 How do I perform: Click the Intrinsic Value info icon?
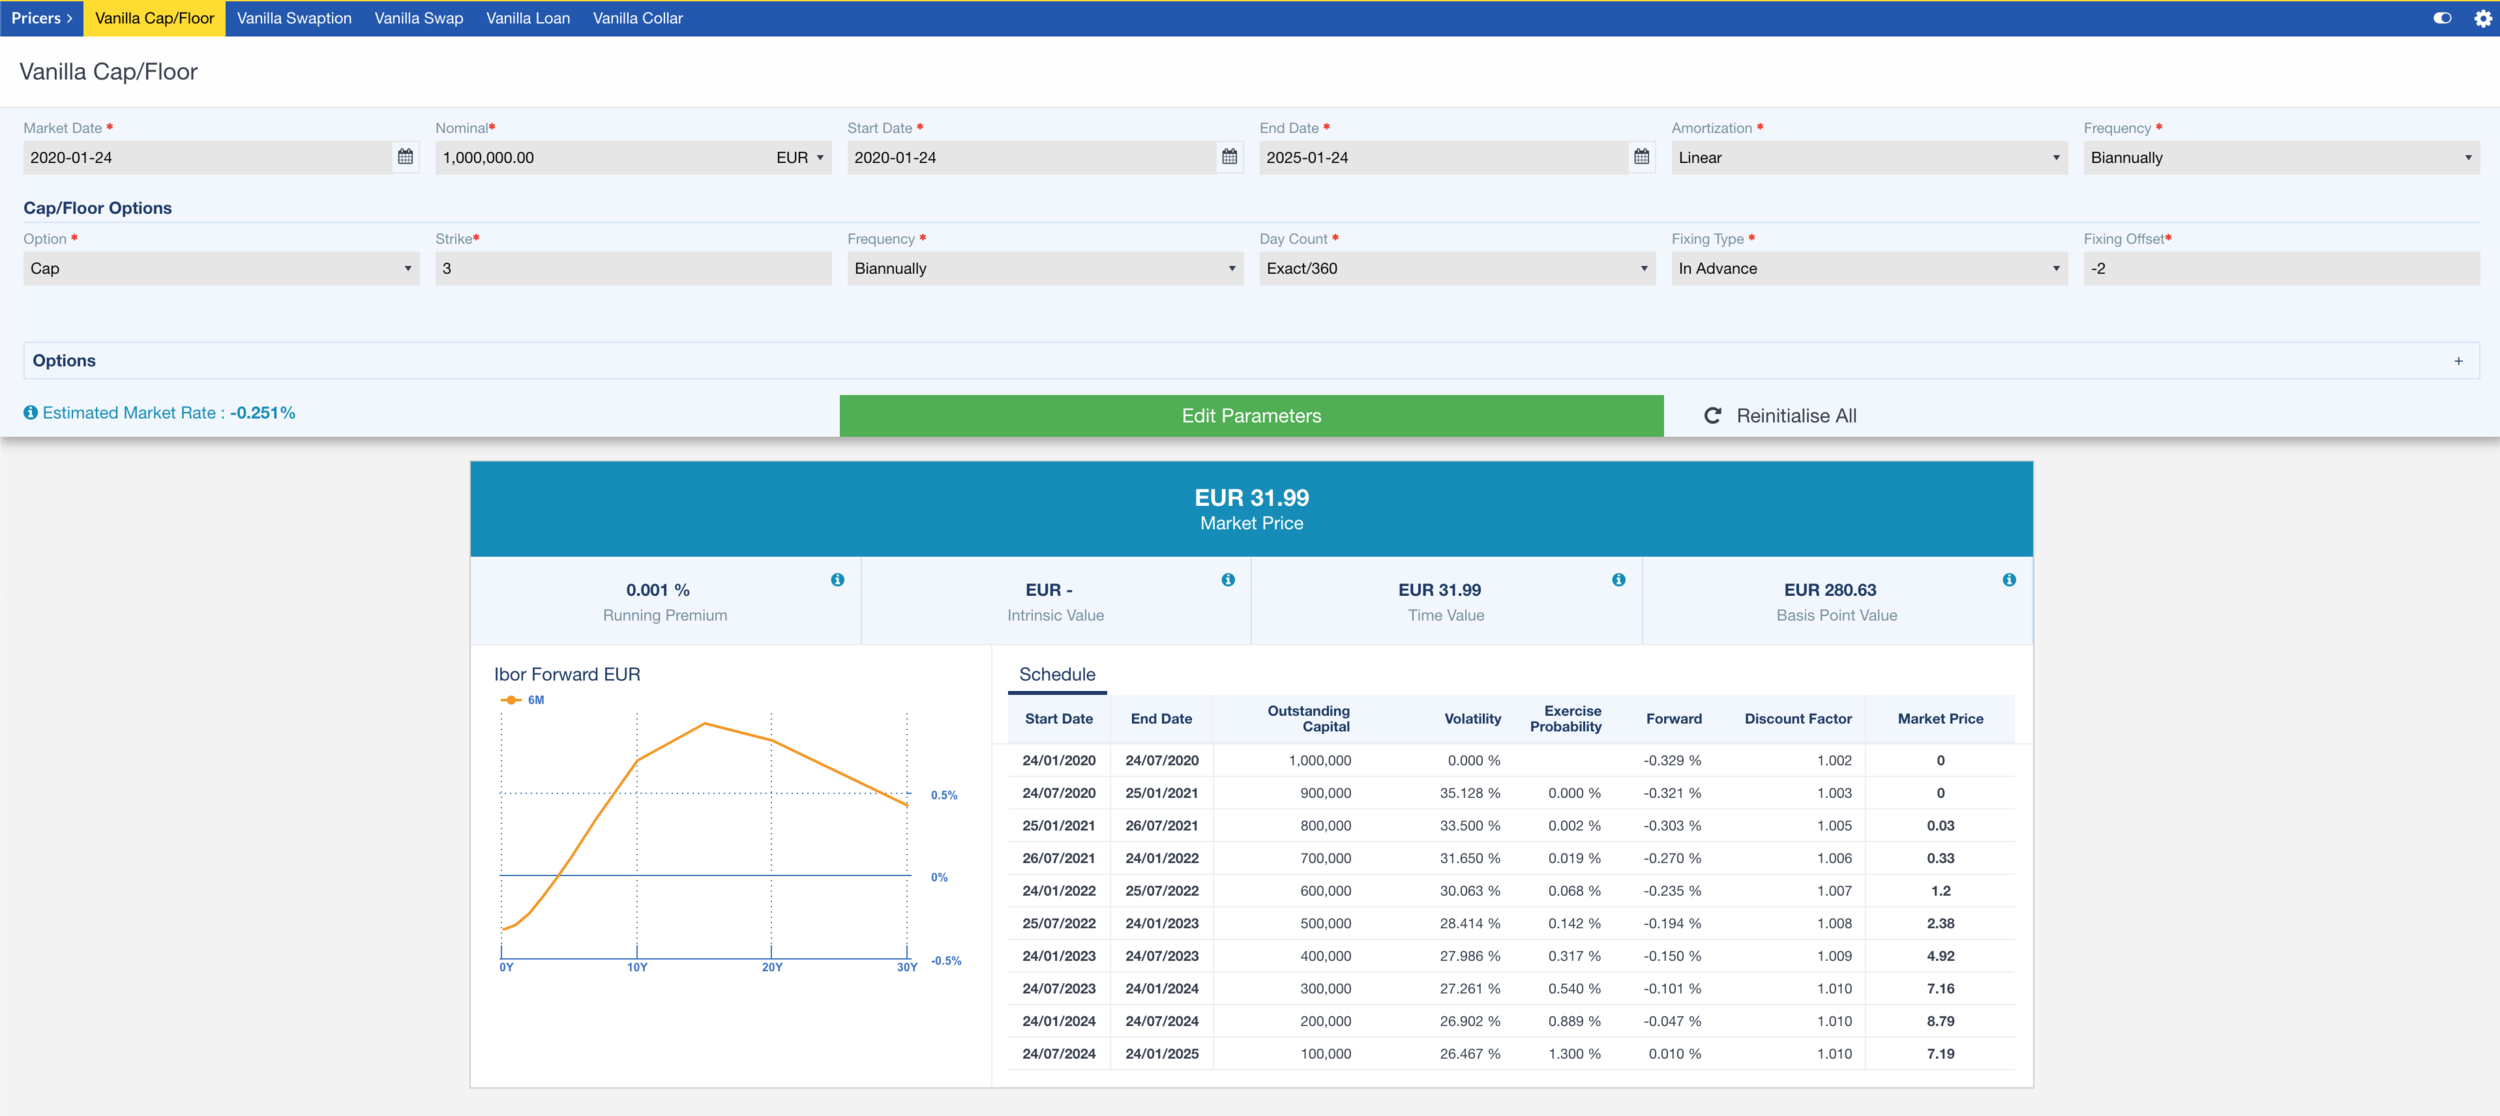1228,580
